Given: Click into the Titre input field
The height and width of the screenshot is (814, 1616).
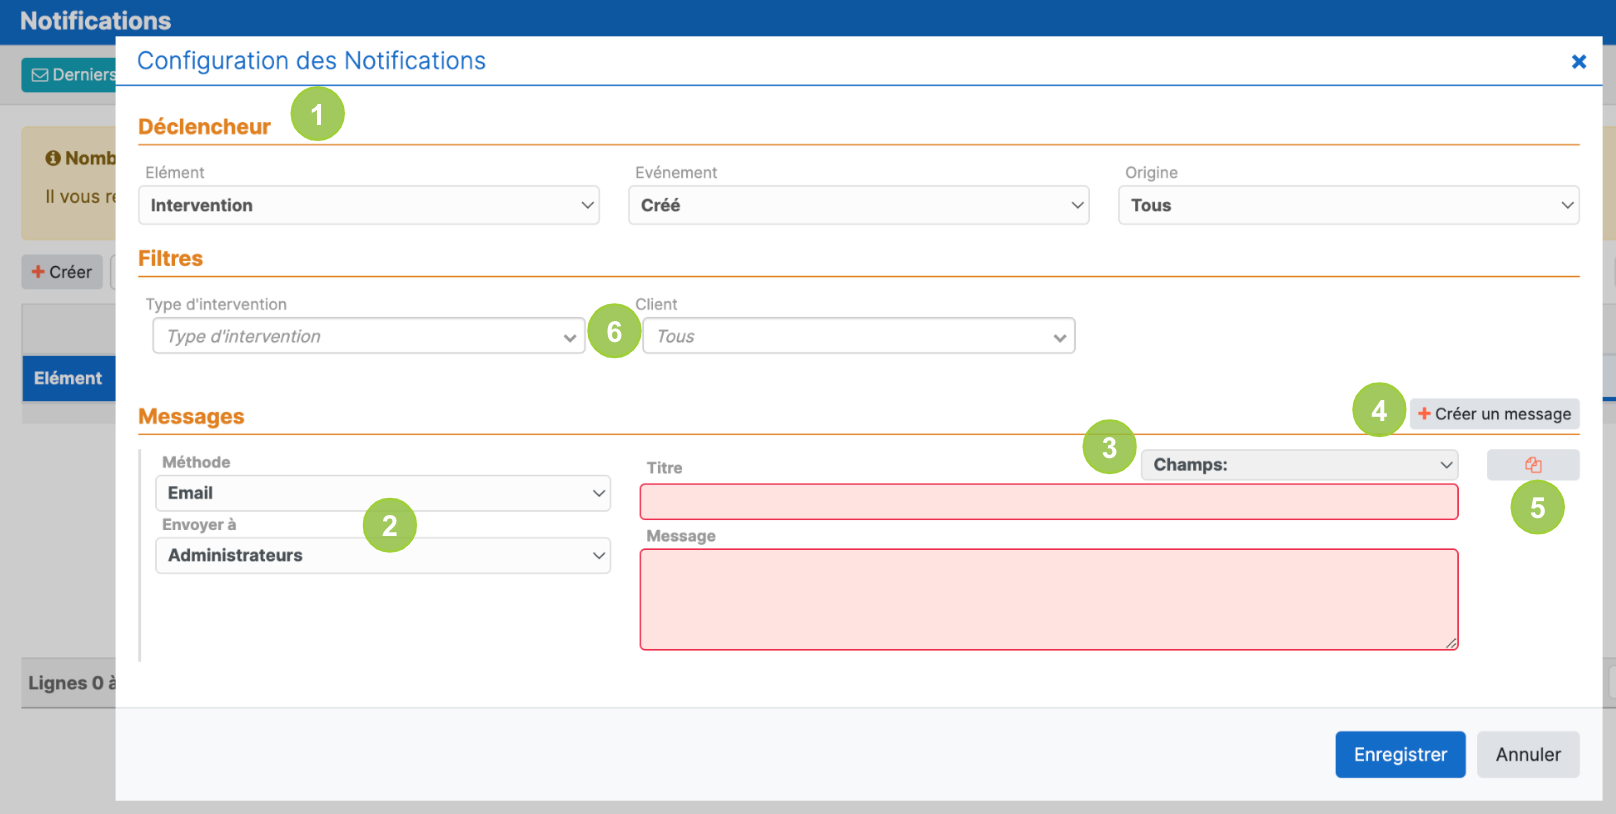Looking at the screenshot, I should tap(1049, 502).
